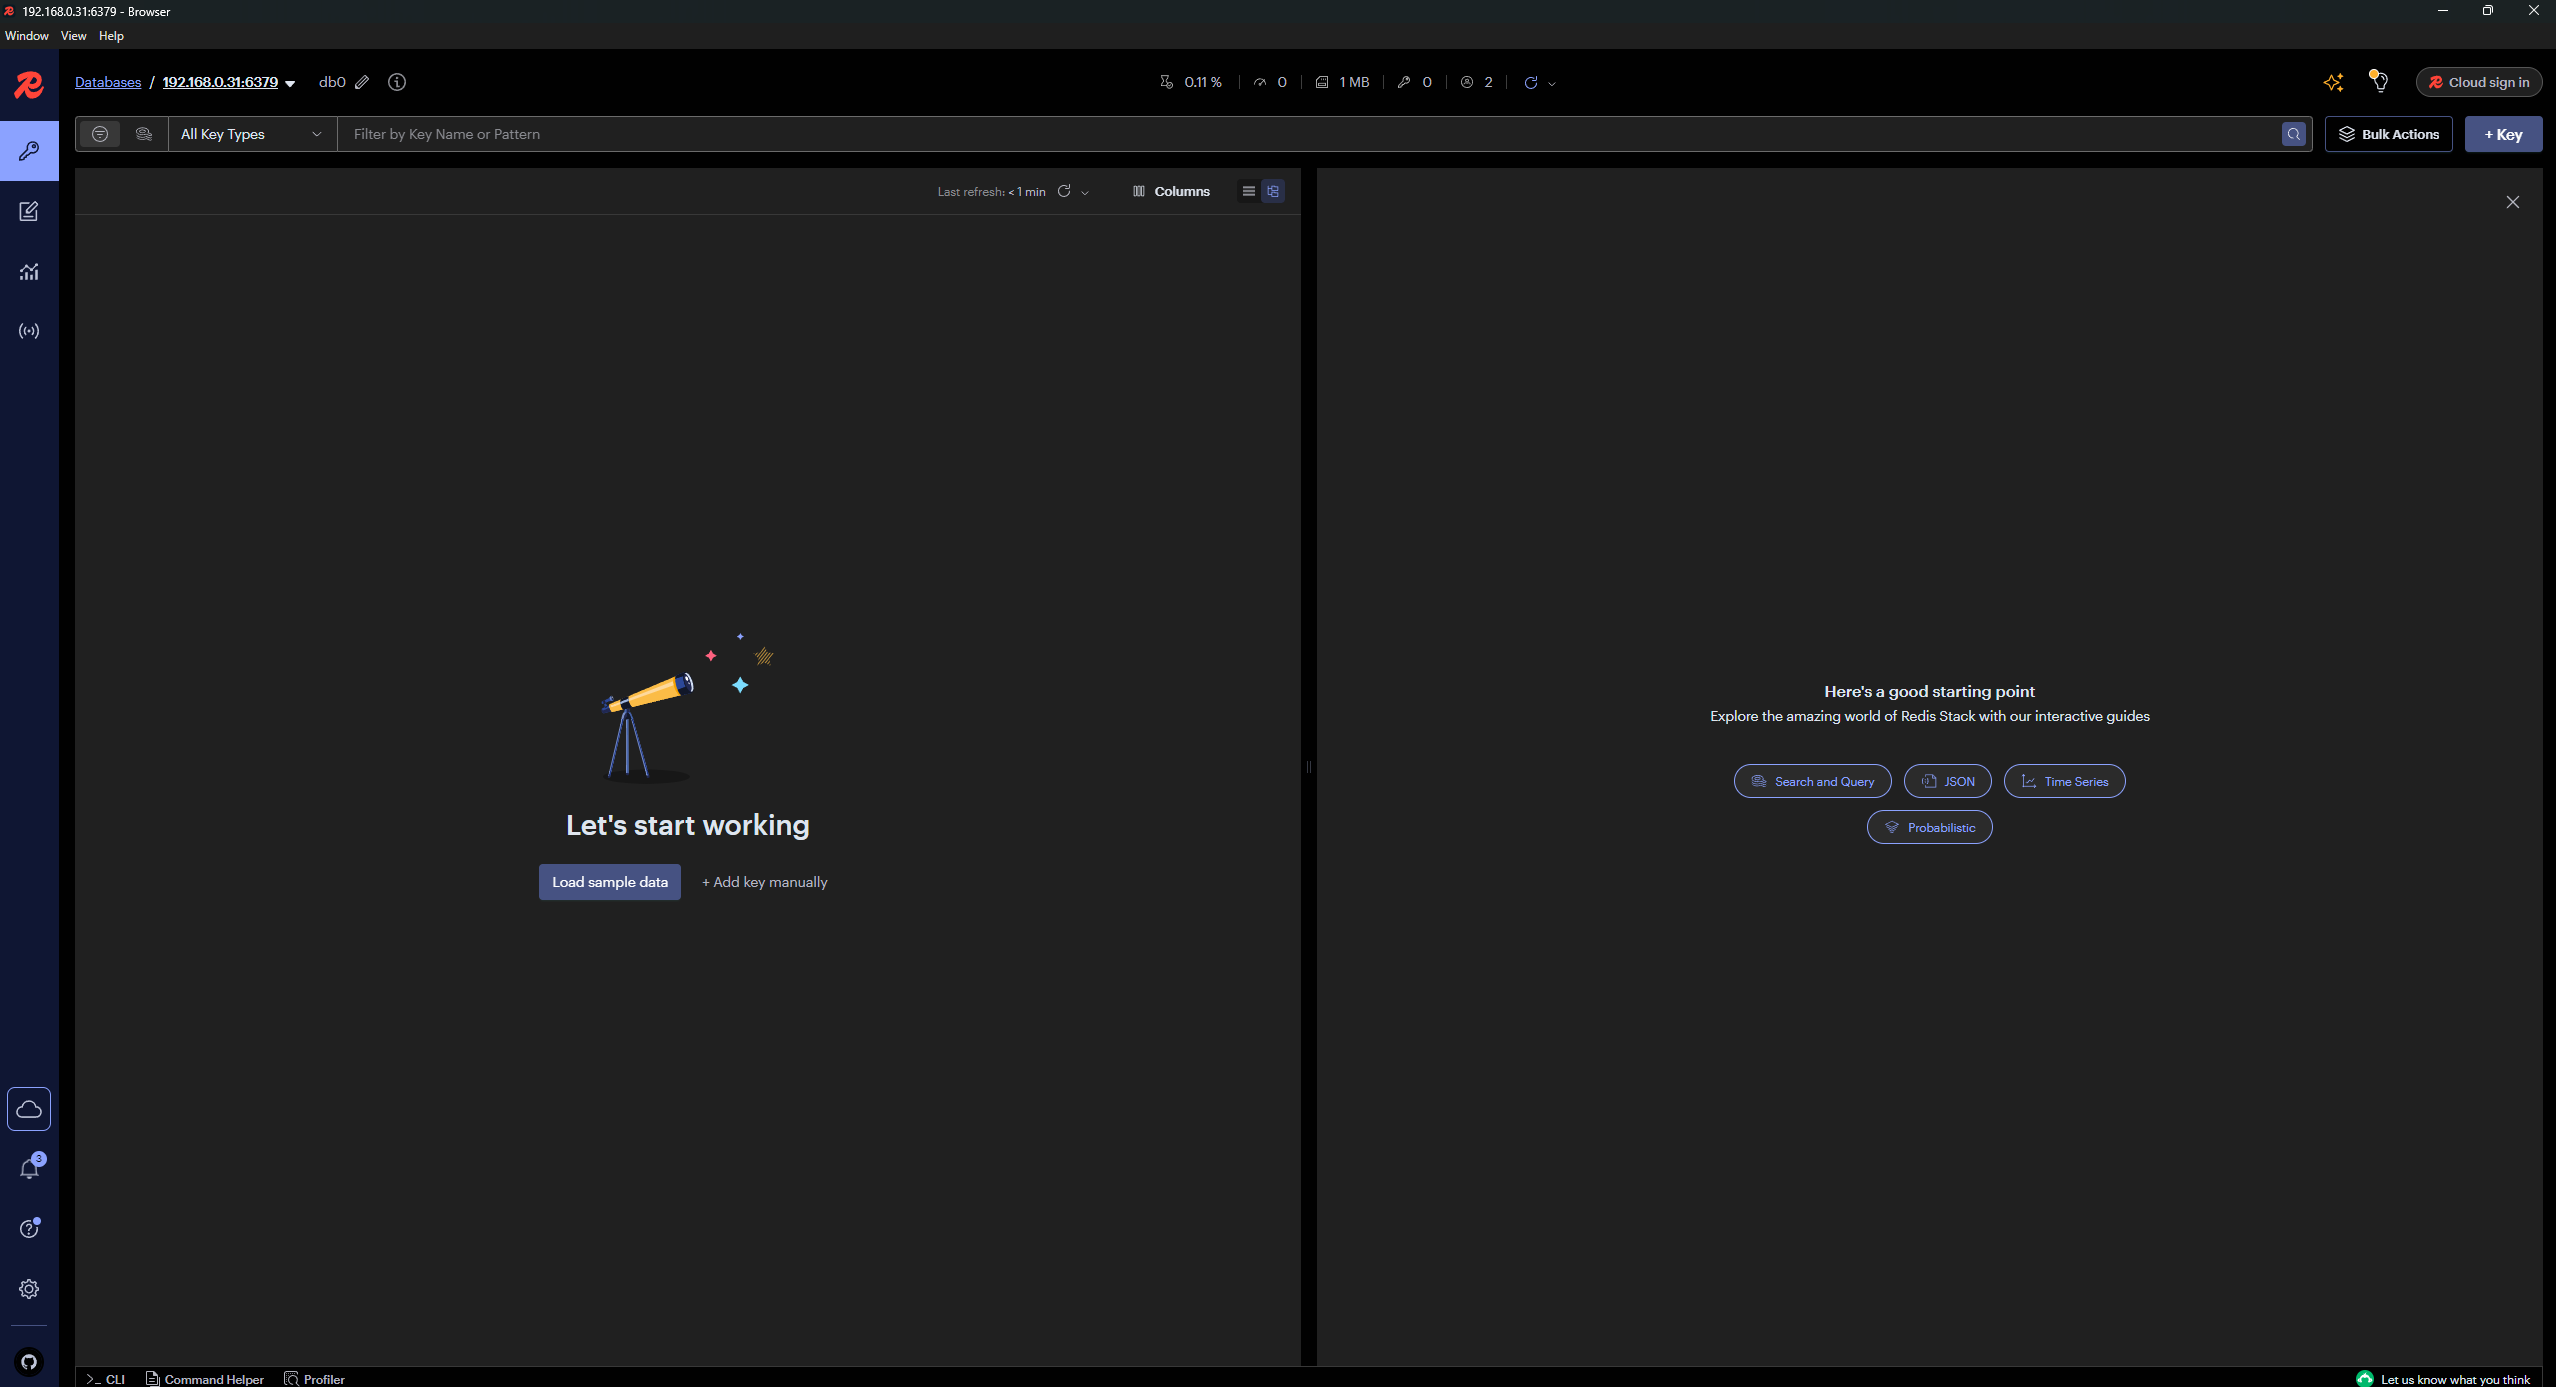Expand overview refresh rate chevron
Viewport: 2556px width, 1387px height.
(x=1552, y=83)
